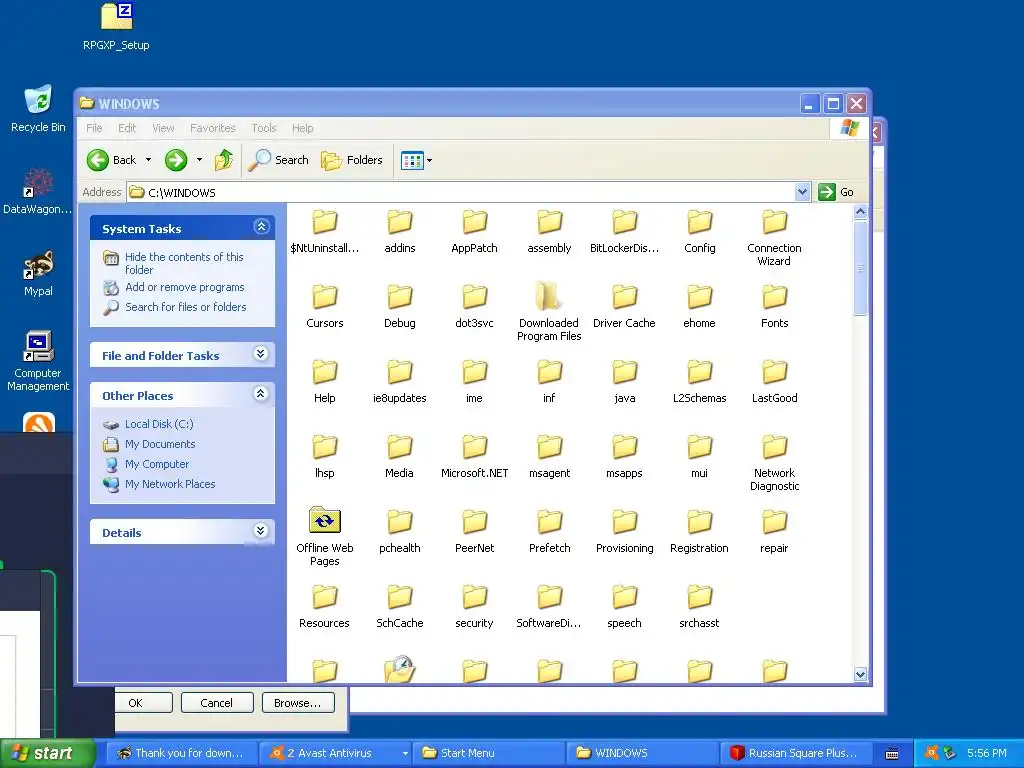
Task: Select the srchasst folder
Action: 699,608
